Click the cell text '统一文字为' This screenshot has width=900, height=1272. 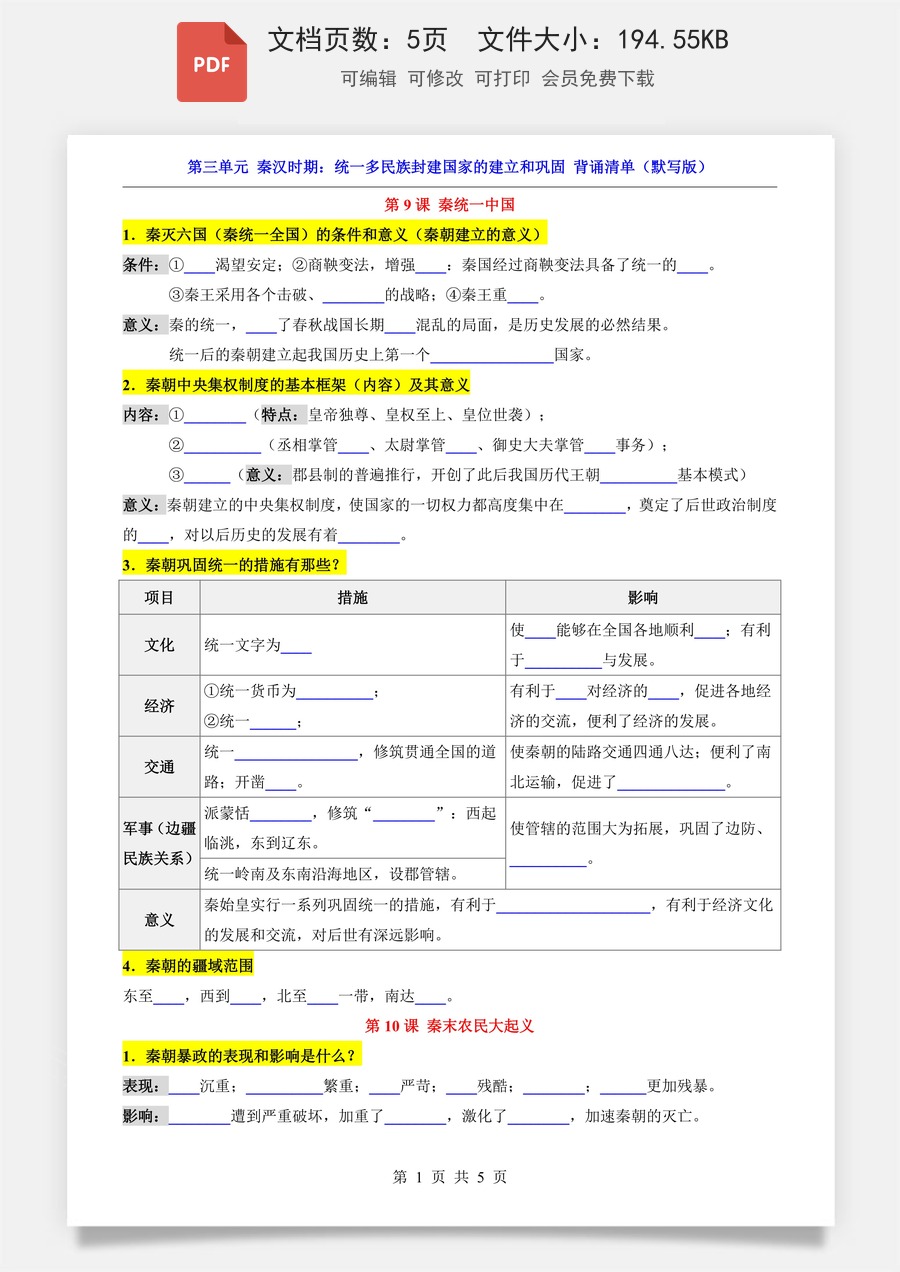click(242, 646)
